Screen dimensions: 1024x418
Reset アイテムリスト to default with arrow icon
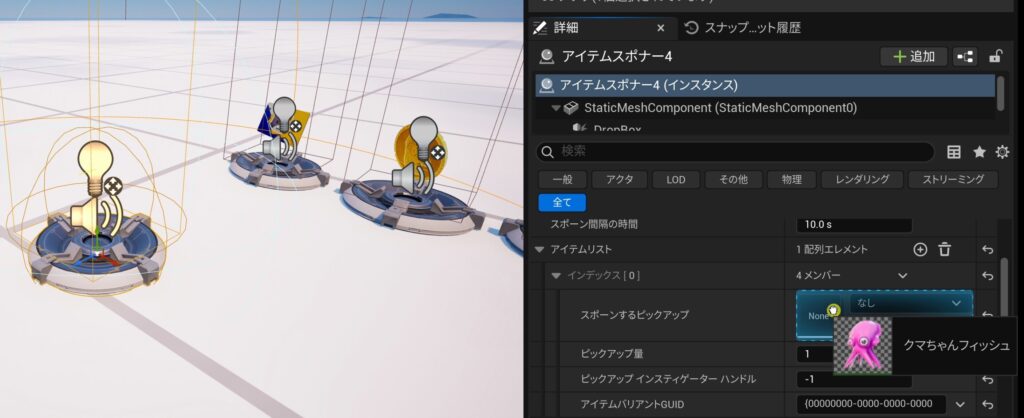(x=986, y=249)
